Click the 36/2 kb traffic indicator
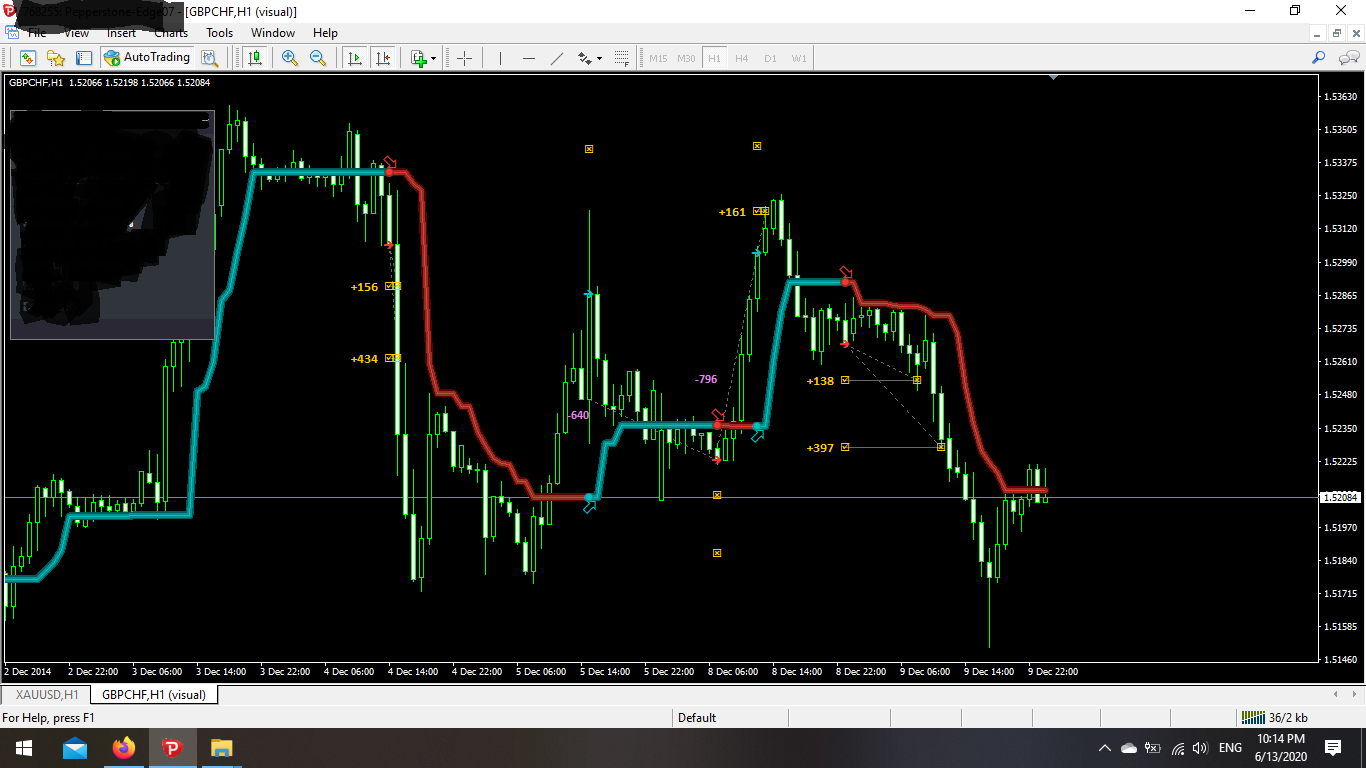 point(1287,717)
